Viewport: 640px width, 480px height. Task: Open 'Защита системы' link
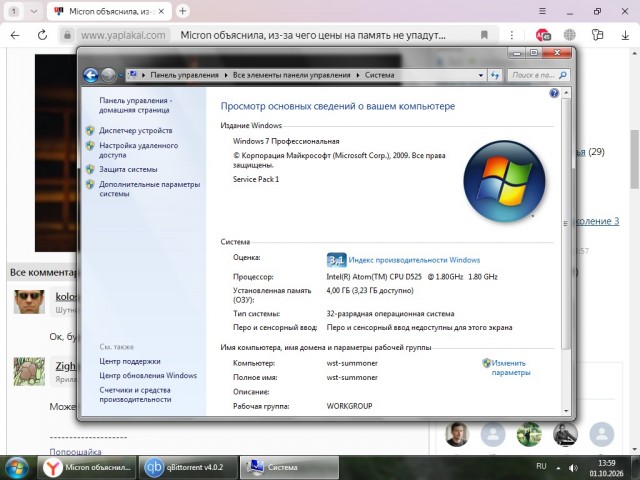point(128,169)
